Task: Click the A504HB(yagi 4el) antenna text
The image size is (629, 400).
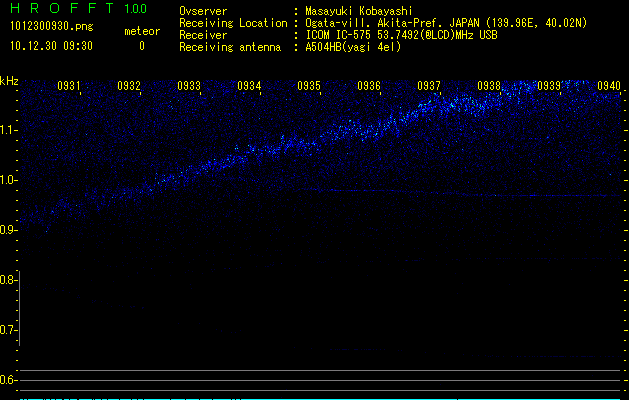Action: click(x=353, y=47)
